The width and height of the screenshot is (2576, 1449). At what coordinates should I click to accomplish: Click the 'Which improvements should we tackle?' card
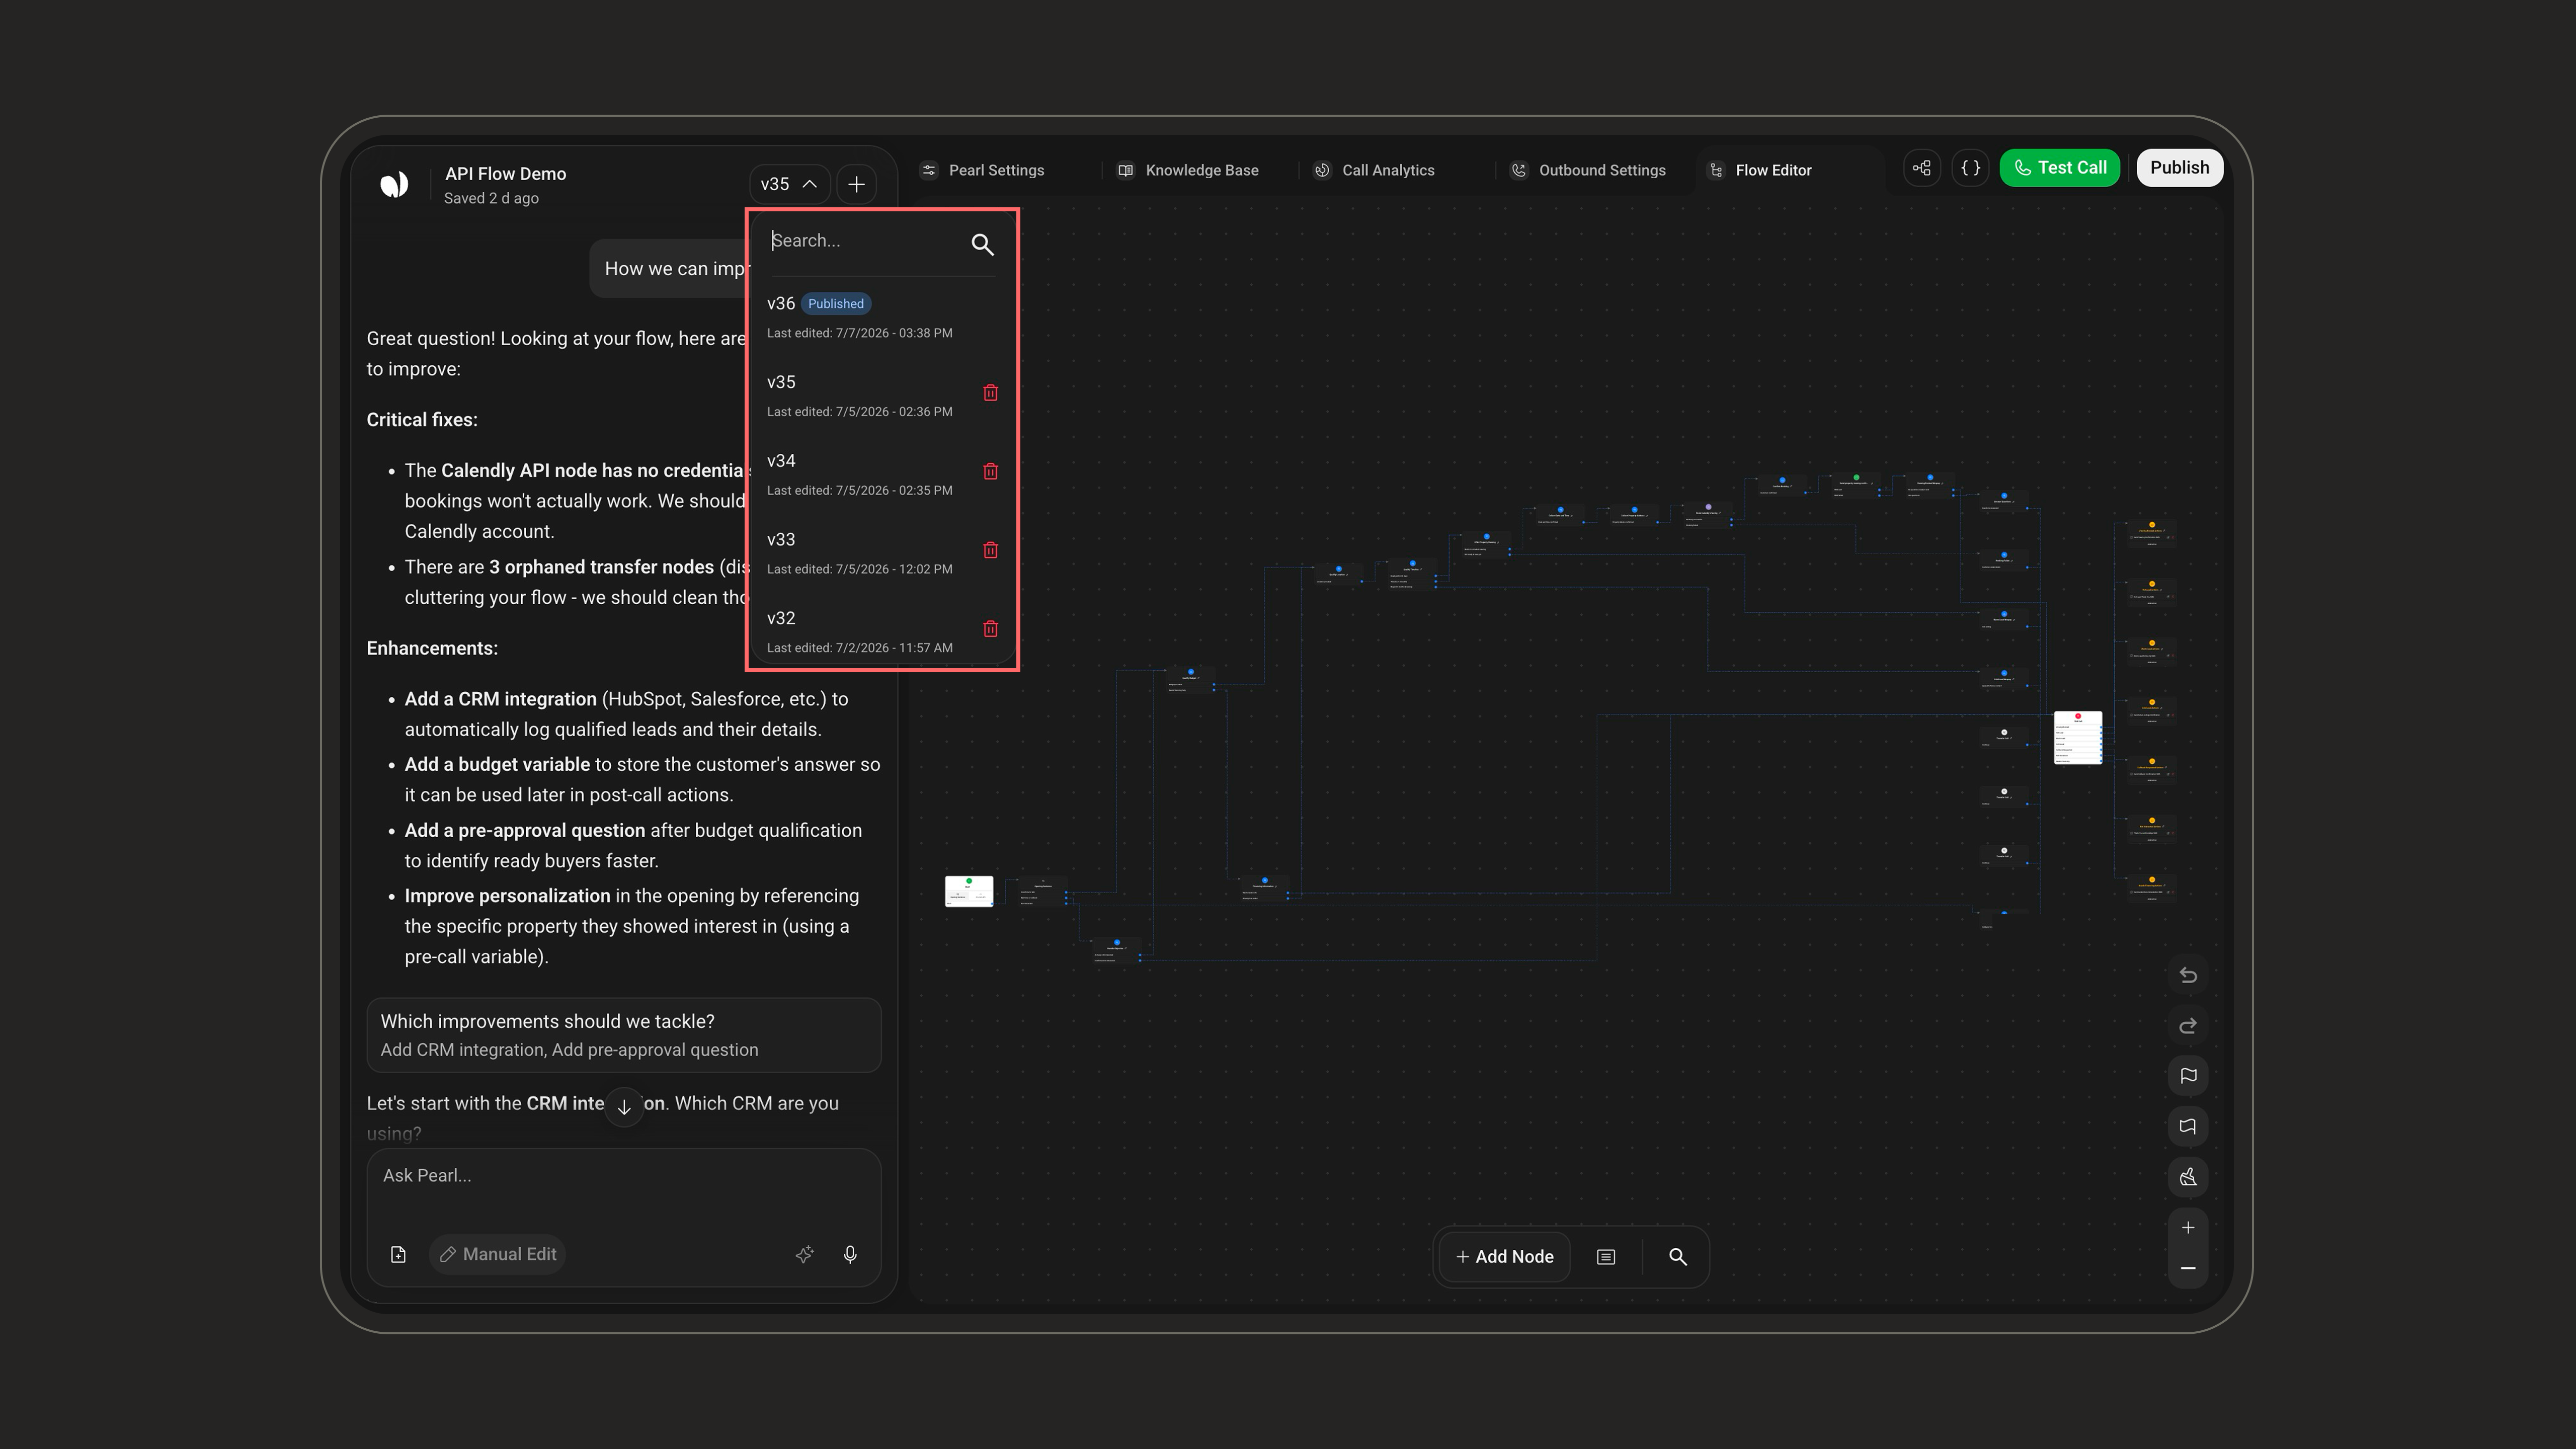(x=623, y=1035)
